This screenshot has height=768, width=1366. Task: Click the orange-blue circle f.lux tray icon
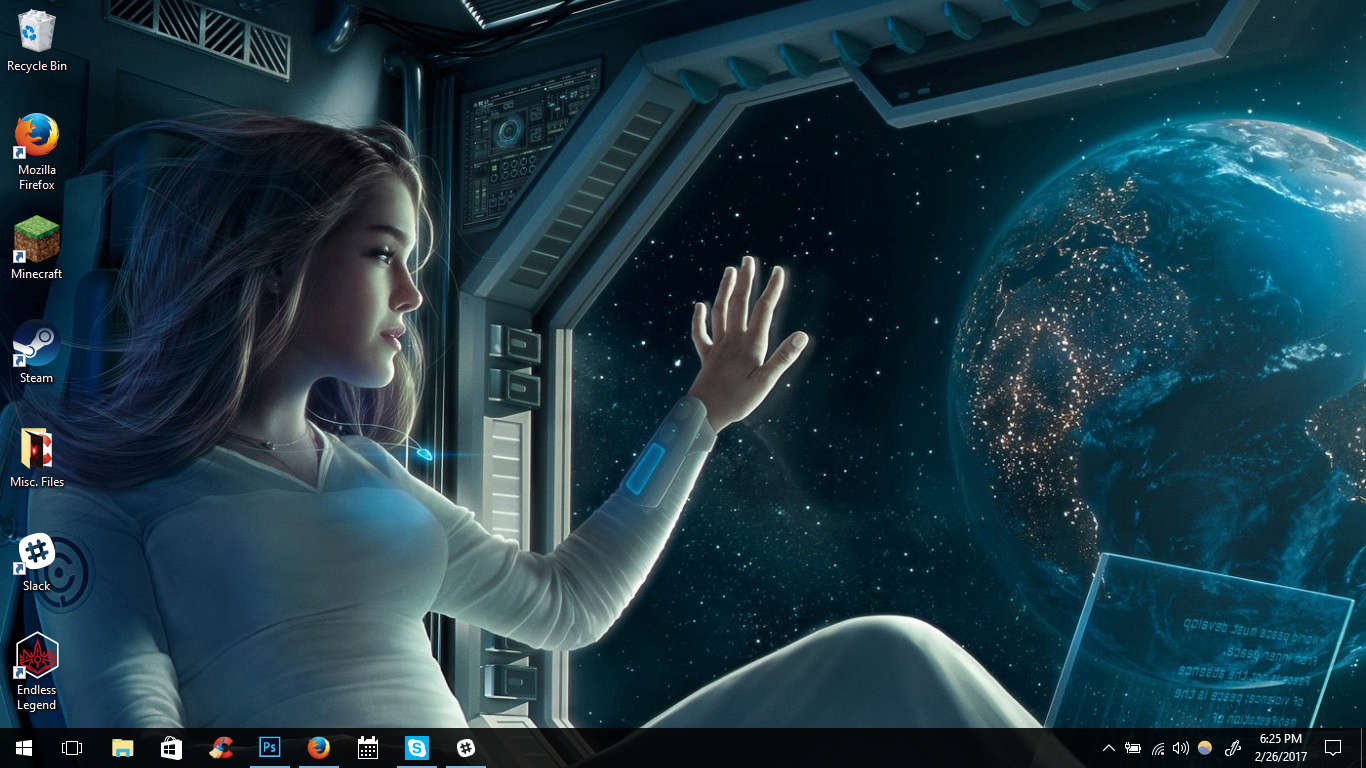(1205, 748)
